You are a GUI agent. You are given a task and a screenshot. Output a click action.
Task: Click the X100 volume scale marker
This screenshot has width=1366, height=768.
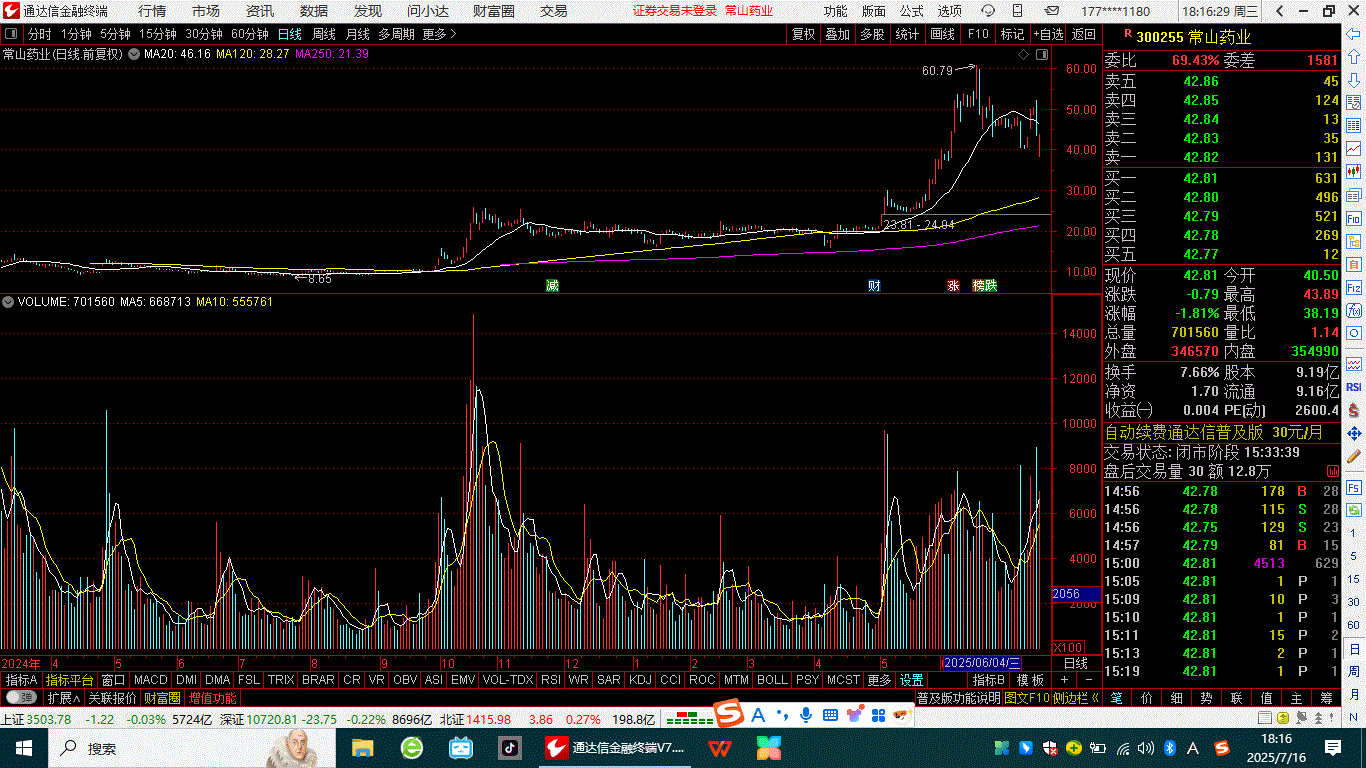1068,646
